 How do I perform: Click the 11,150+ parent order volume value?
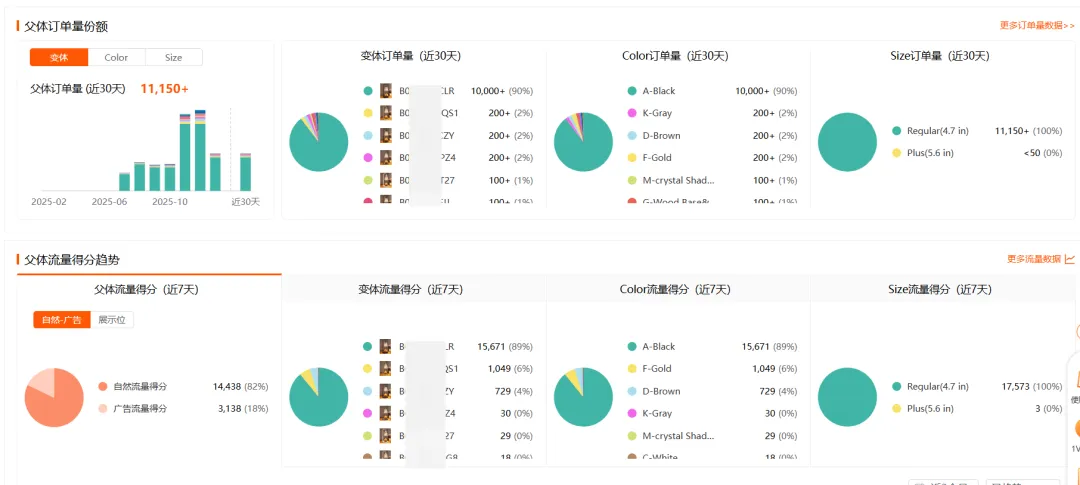[x=165, y=89]
